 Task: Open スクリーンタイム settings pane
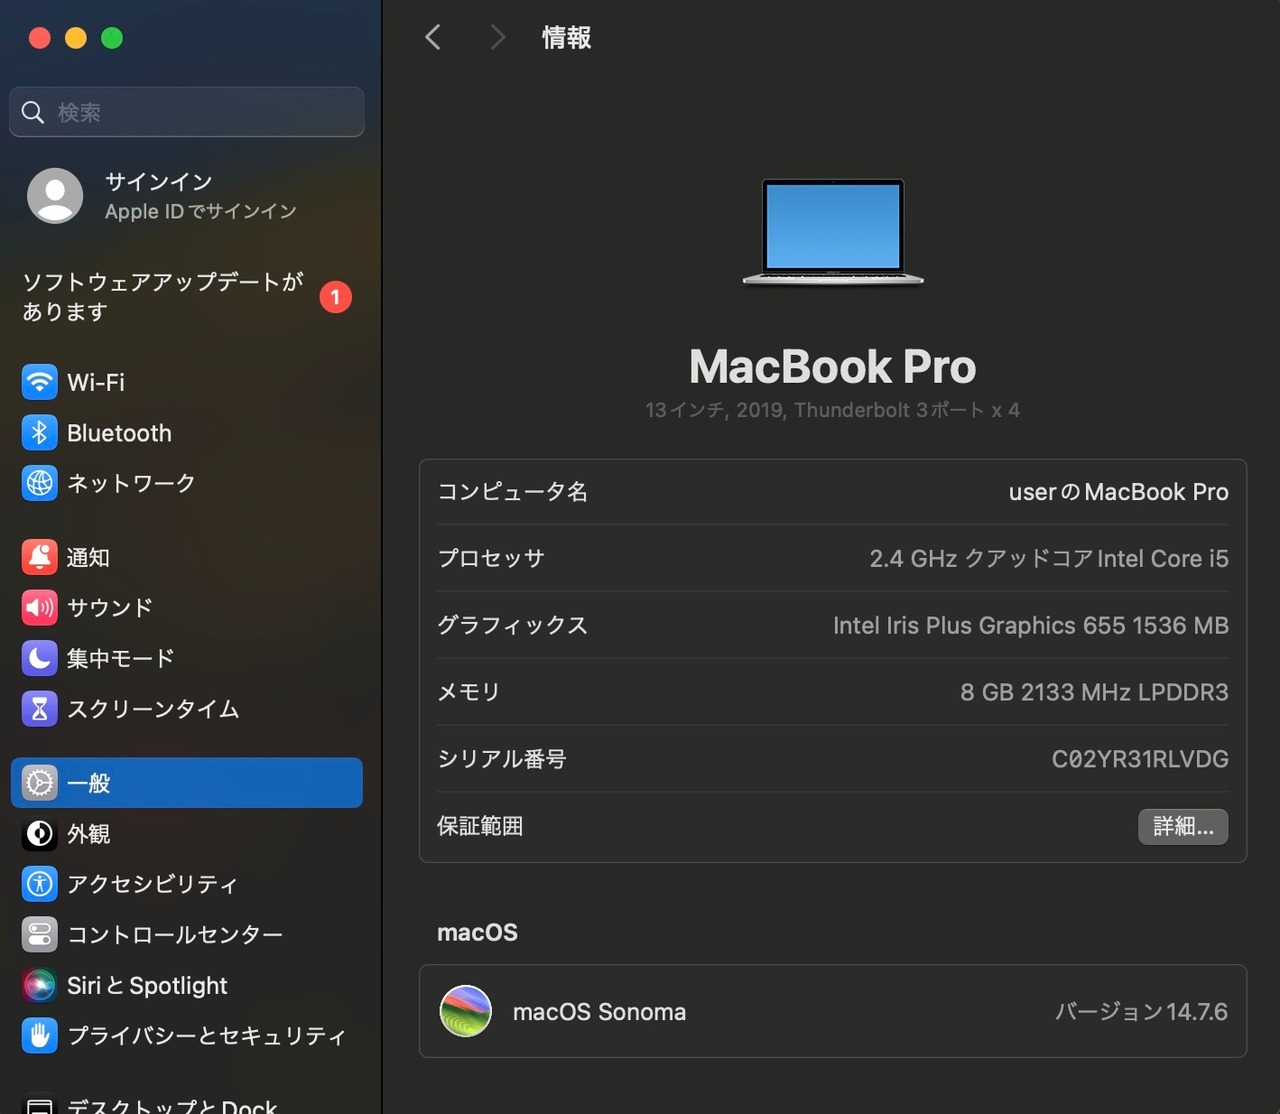coord(187,708)
